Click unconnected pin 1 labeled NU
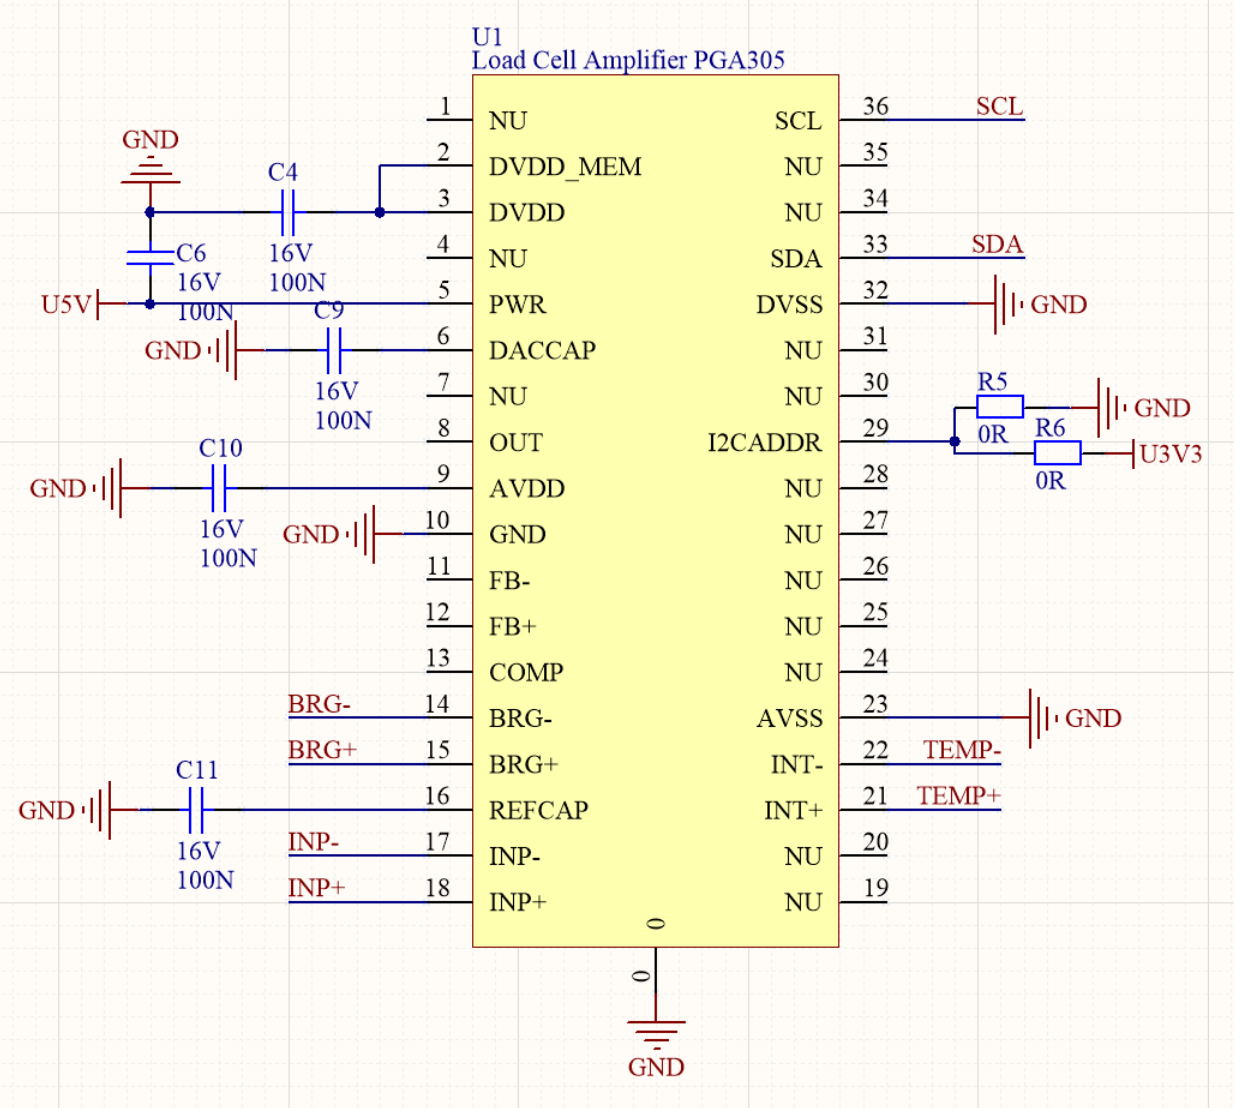 coord(449,120)
